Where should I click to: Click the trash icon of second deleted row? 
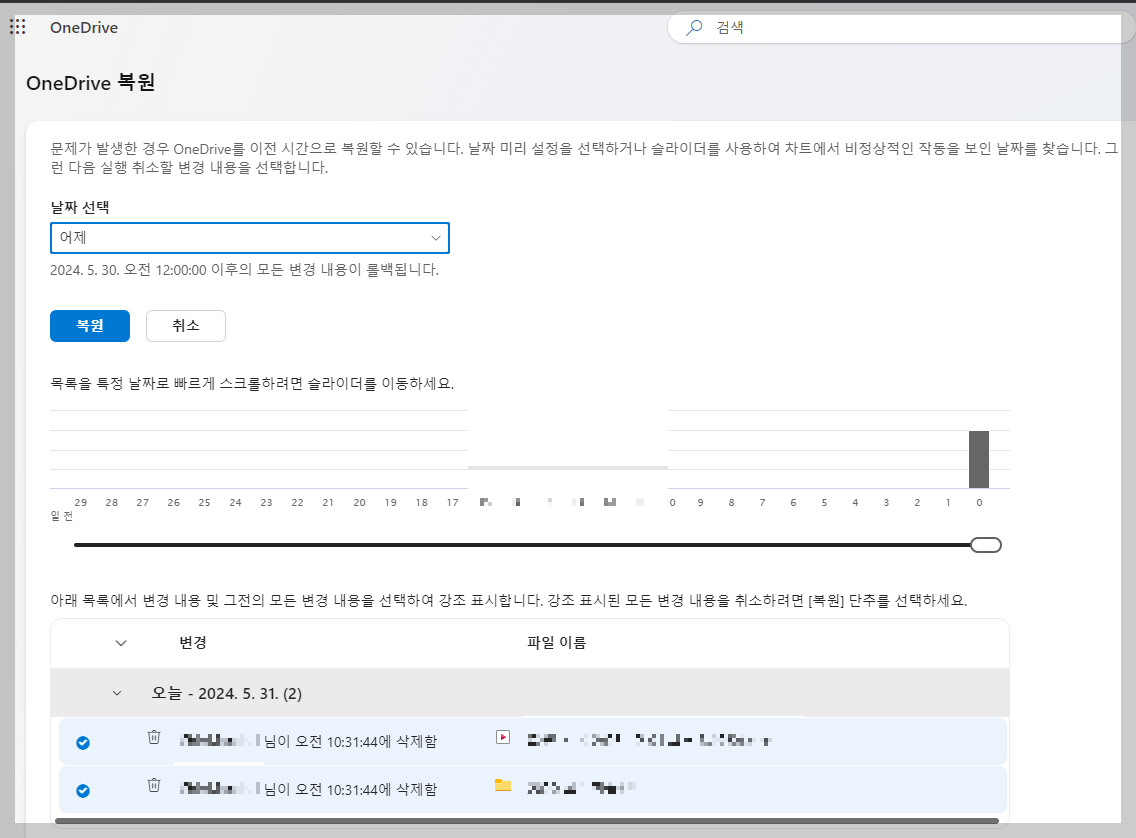click(154, 785)
